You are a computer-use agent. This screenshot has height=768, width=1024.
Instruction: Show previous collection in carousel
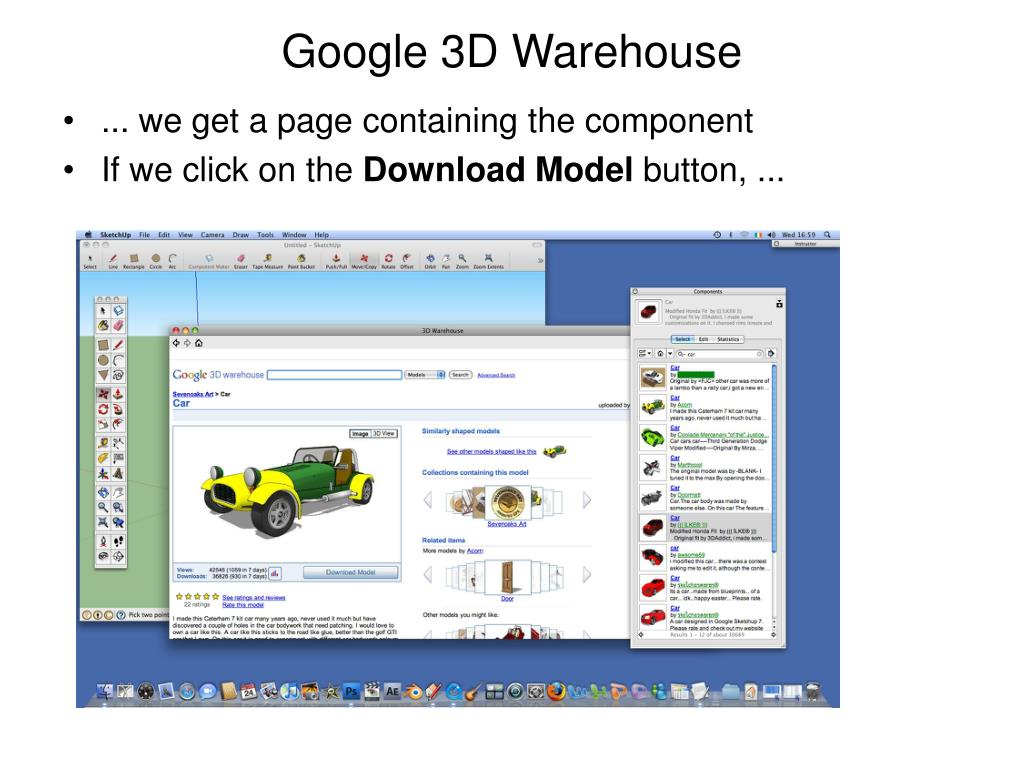(428, 500)
